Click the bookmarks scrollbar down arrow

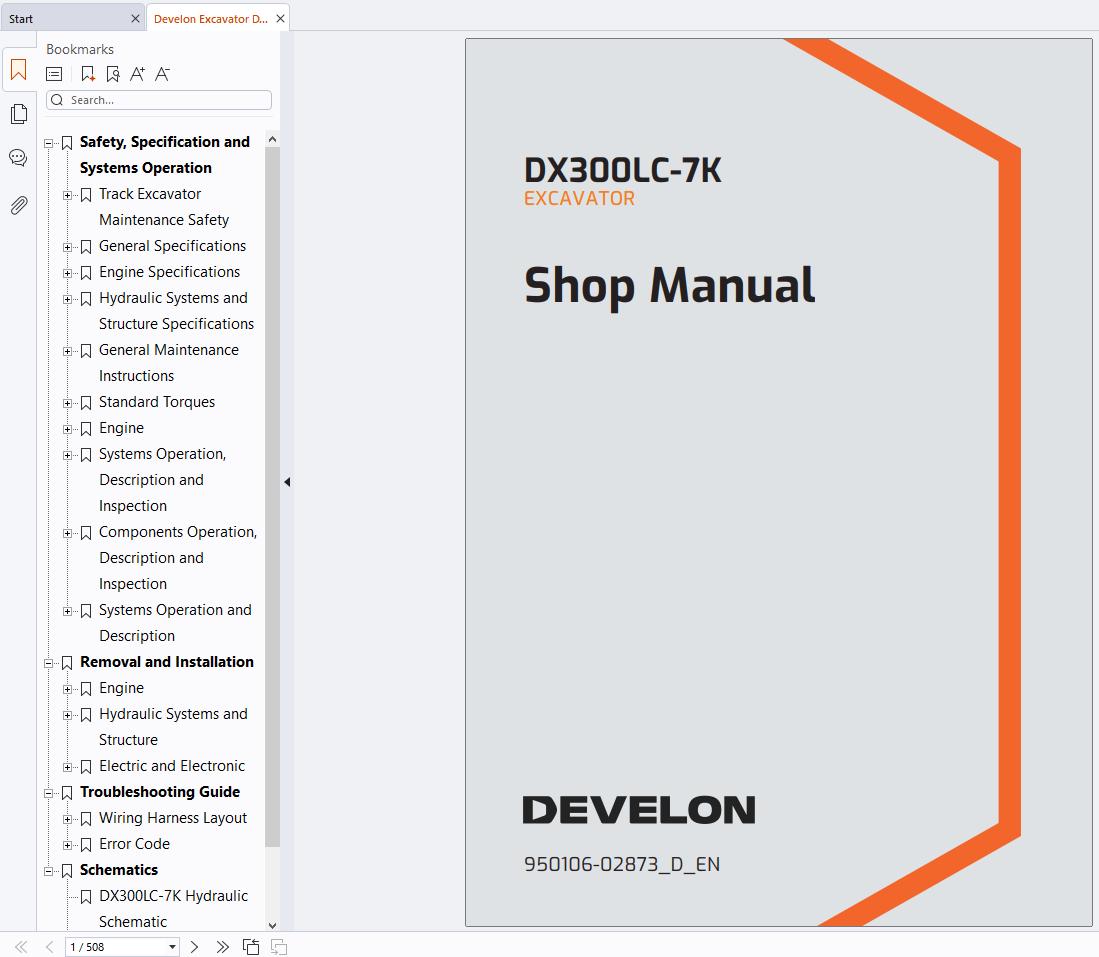pos(273,925)
